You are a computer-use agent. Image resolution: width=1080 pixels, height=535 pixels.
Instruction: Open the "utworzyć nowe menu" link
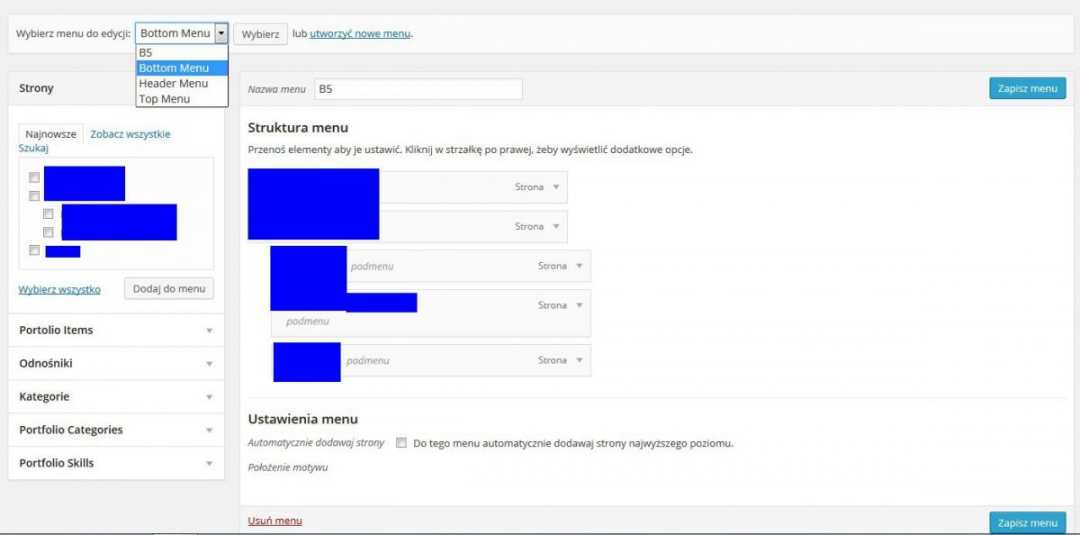pos(360,34)
